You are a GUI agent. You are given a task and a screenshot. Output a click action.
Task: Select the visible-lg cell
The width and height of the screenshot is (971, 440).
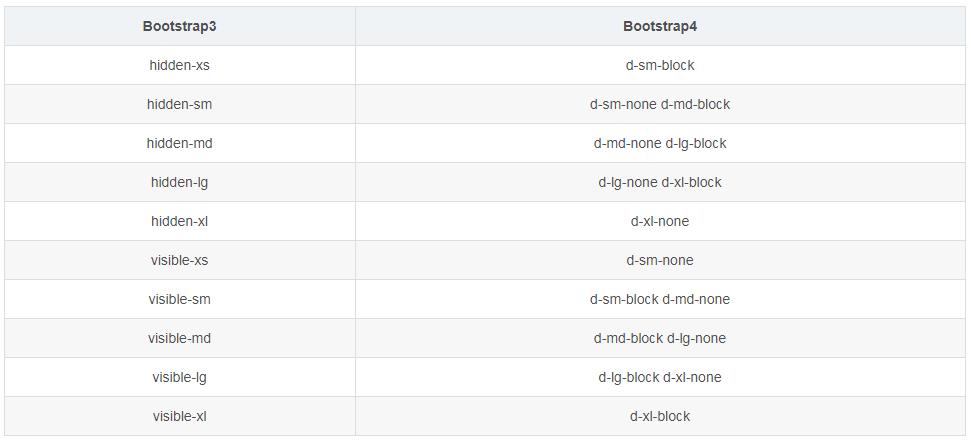point(180,377)
